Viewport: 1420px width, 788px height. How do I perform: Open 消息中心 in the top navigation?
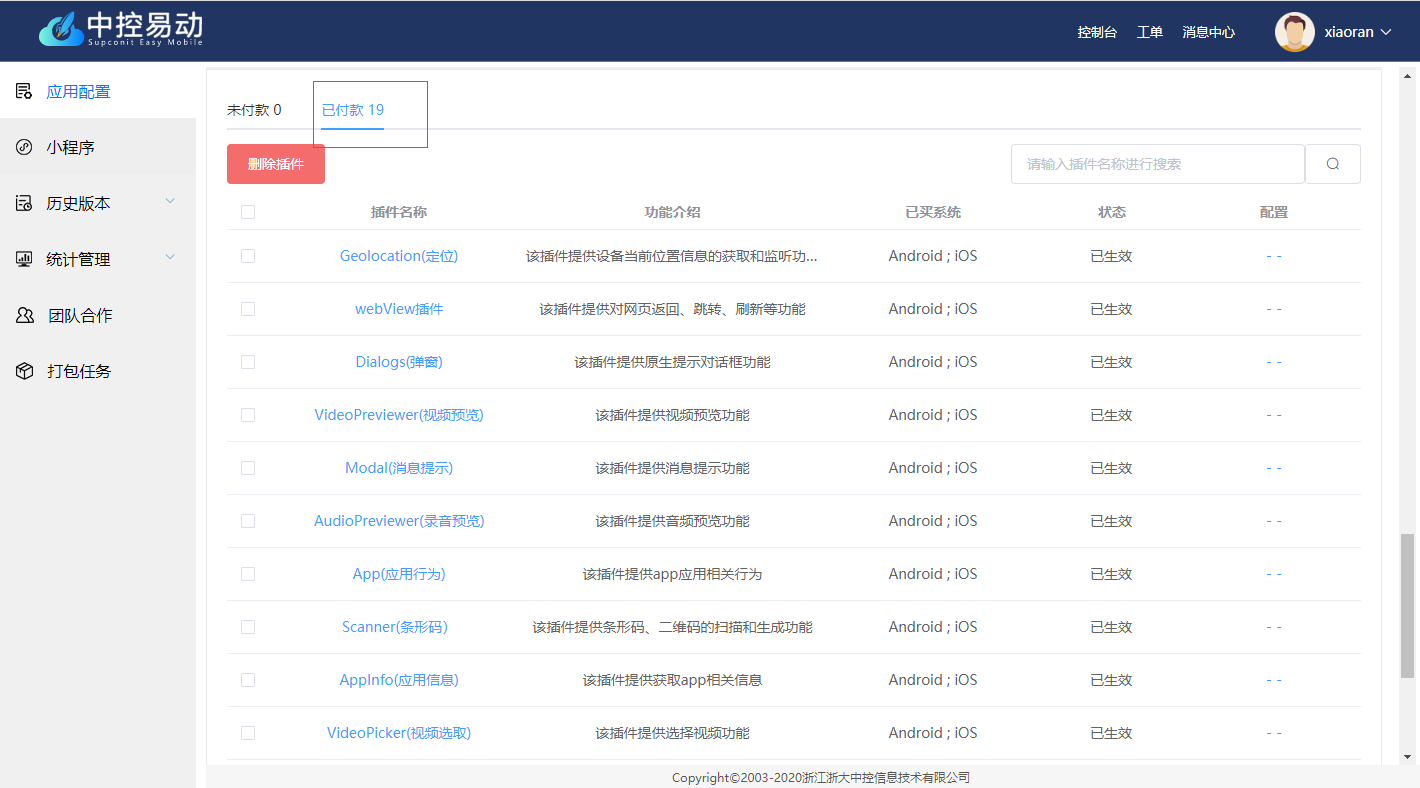(x=1208, y=32)
